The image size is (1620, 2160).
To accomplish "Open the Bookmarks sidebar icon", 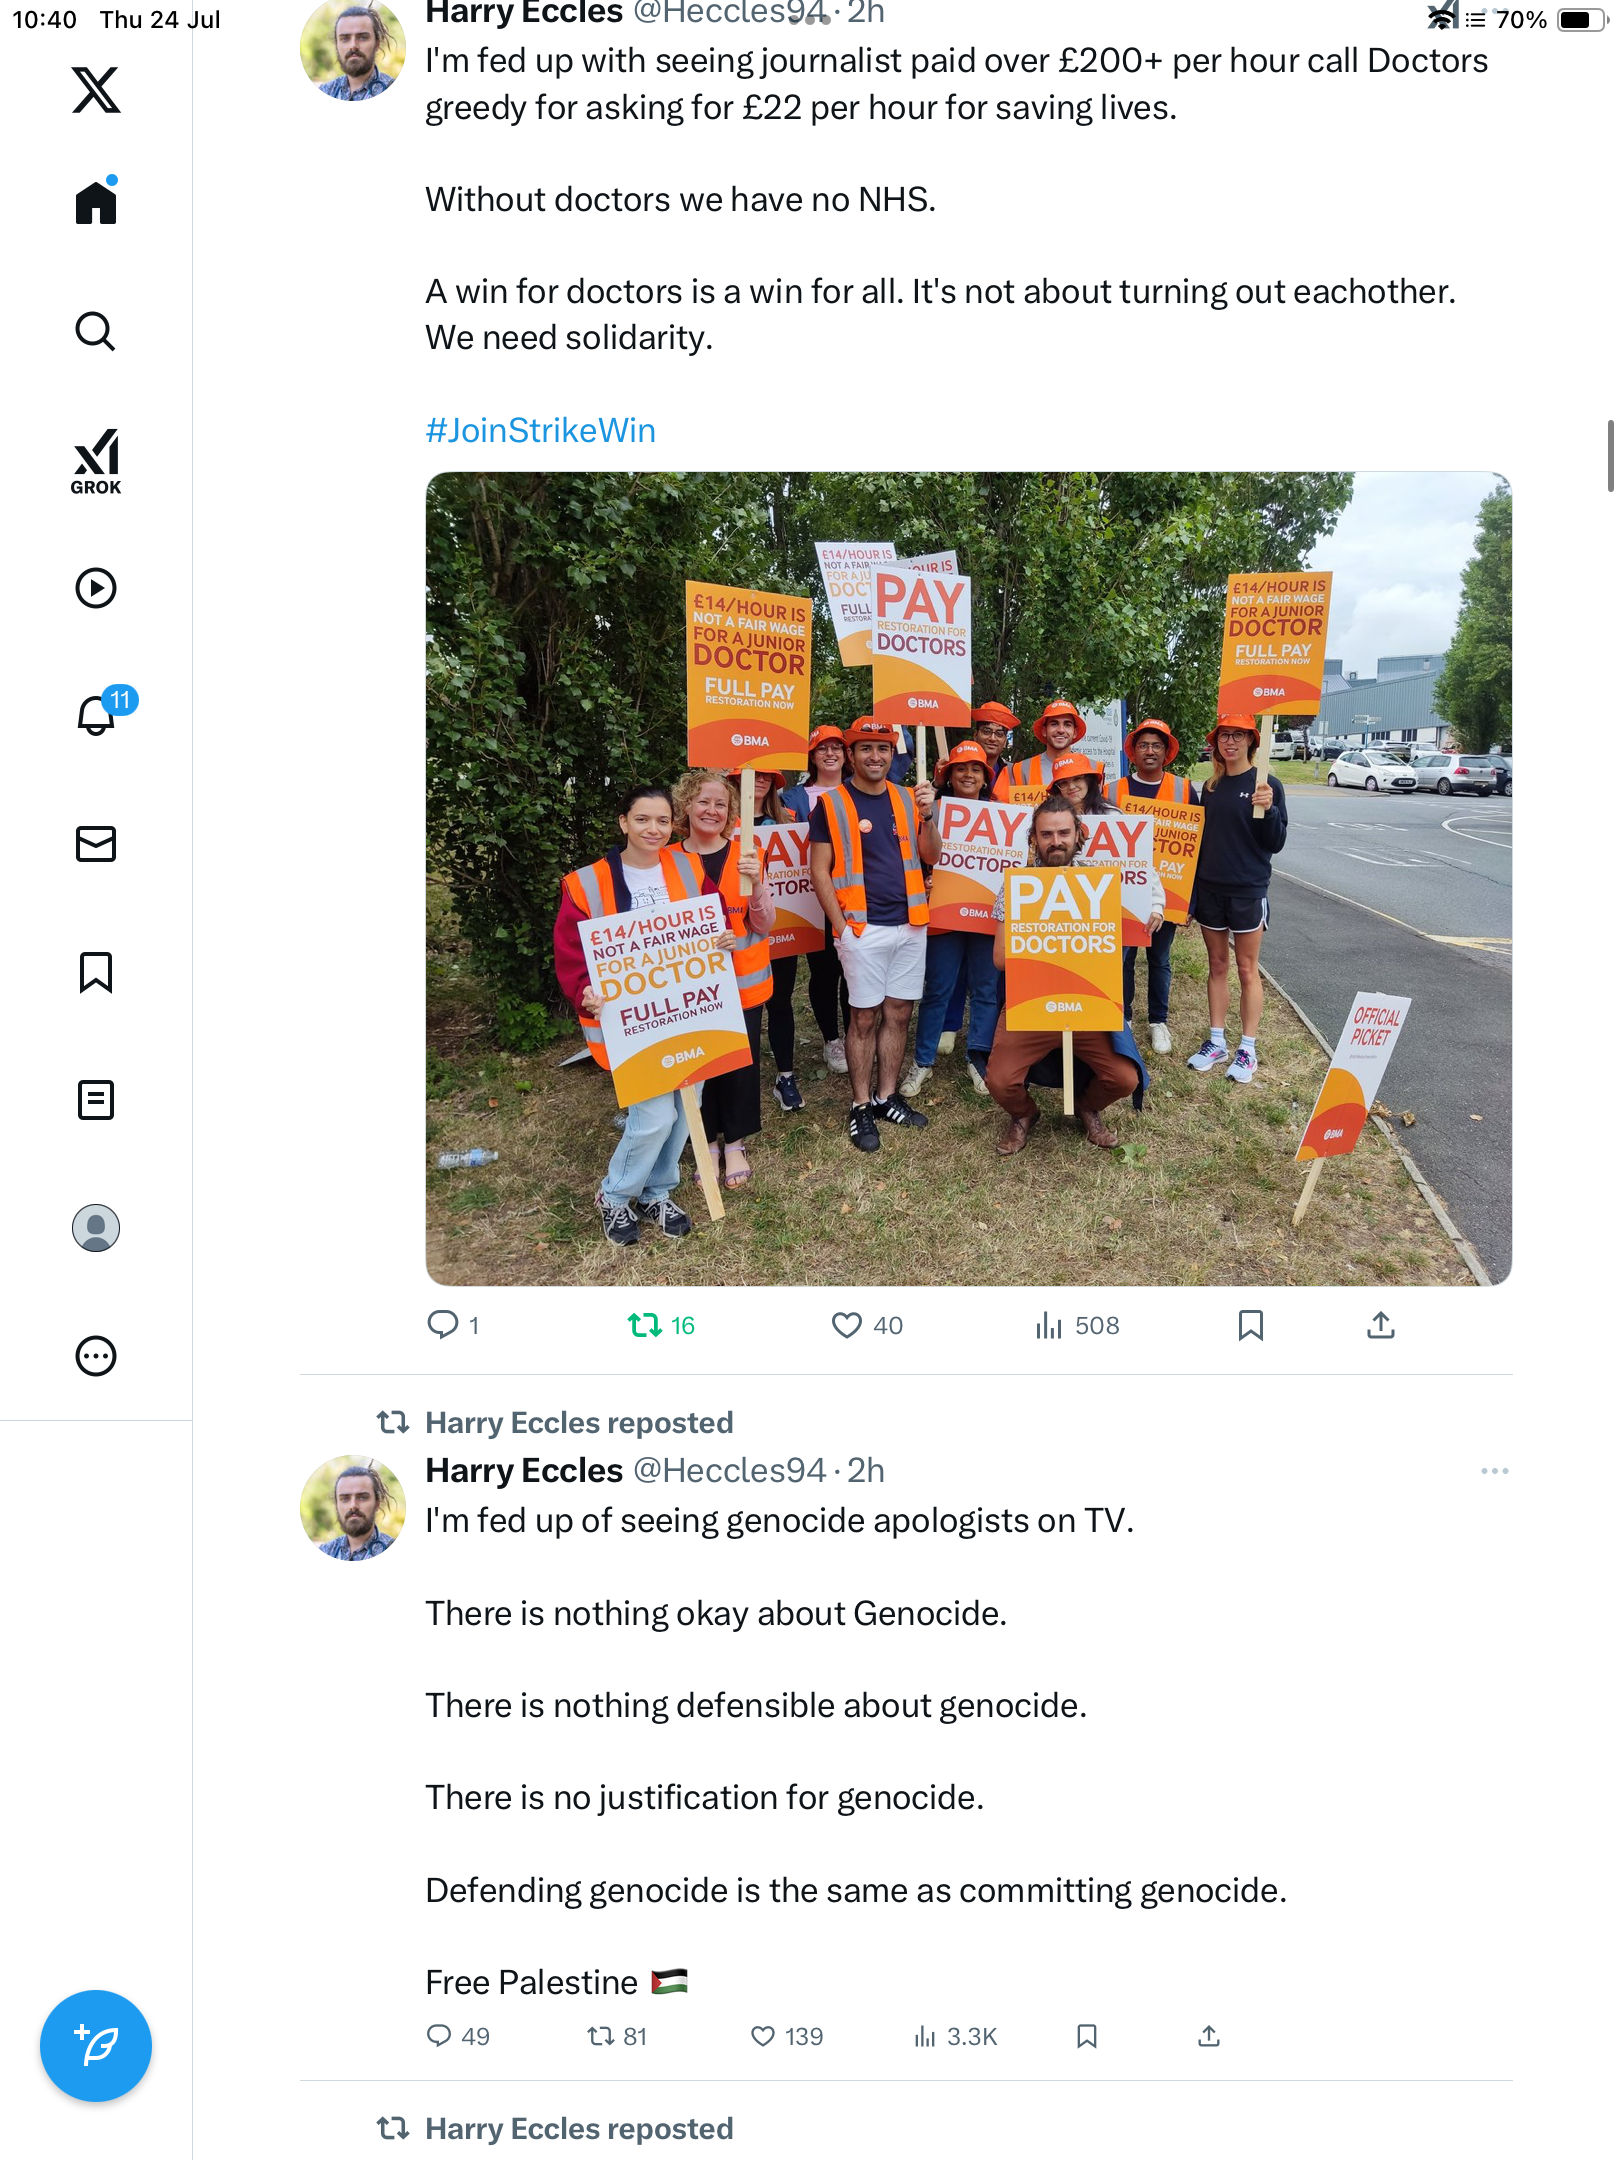I will point(96,972).
